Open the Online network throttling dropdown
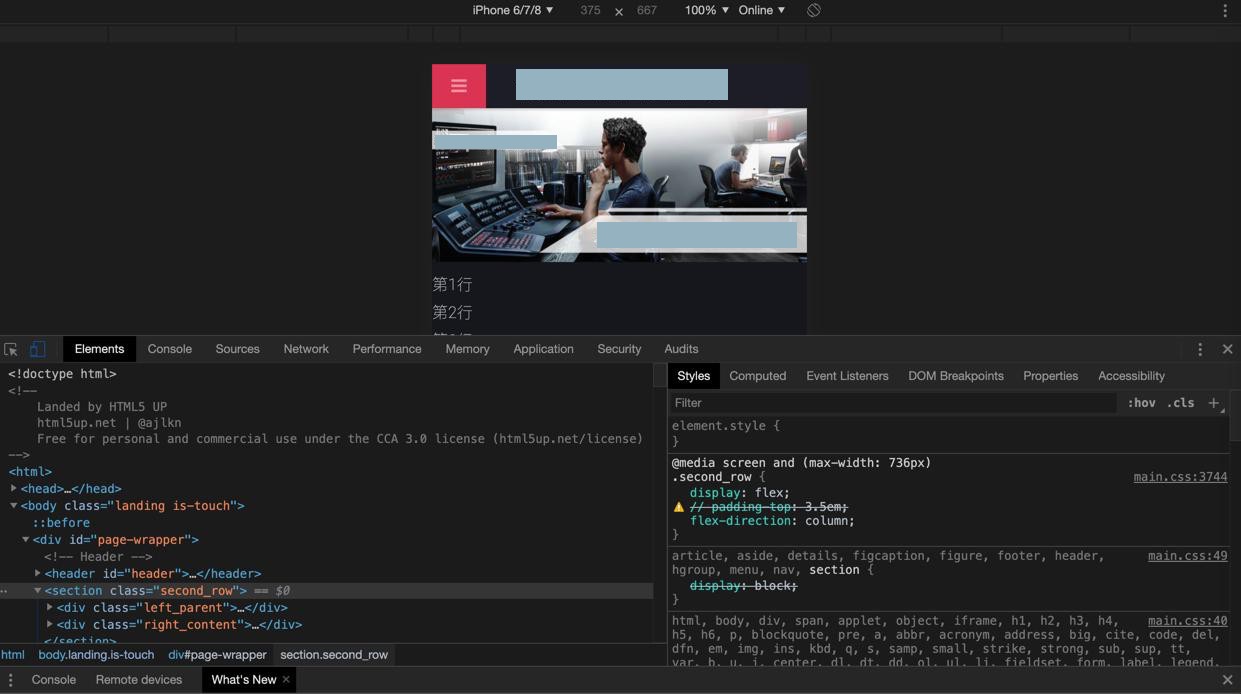Screen dimensions: 1241x694 pyautogui.click(x=761, y=10)
